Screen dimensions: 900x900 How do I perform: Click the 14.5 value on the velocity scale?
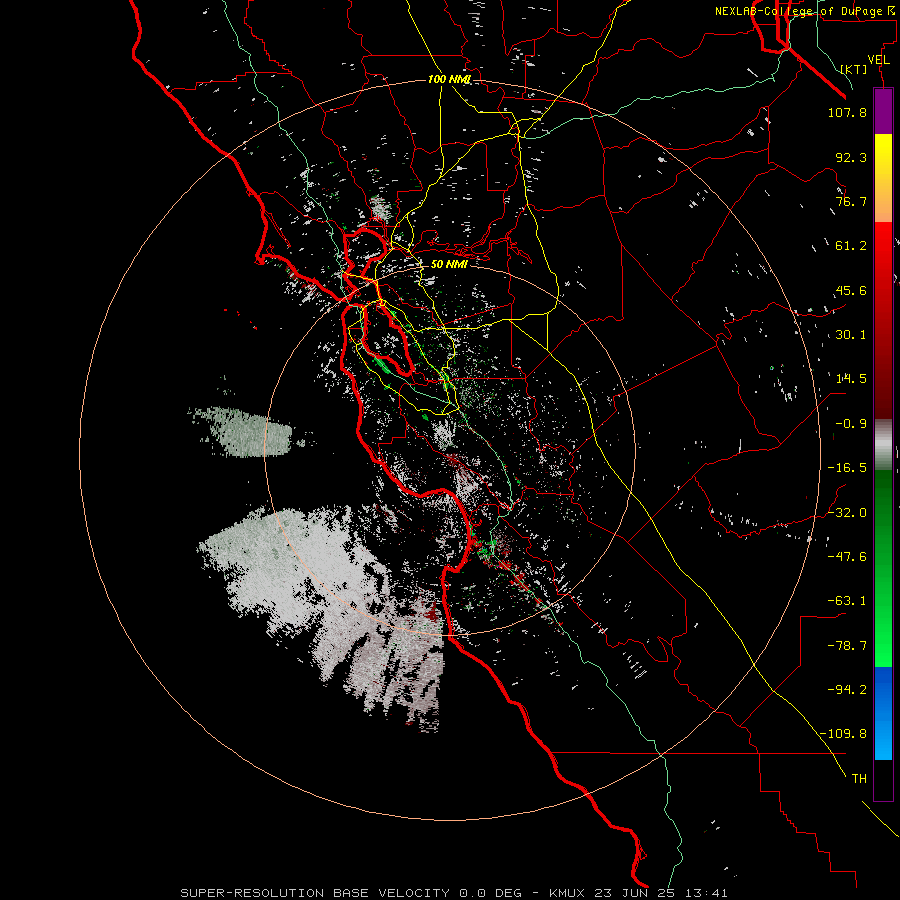pos(851,379)
